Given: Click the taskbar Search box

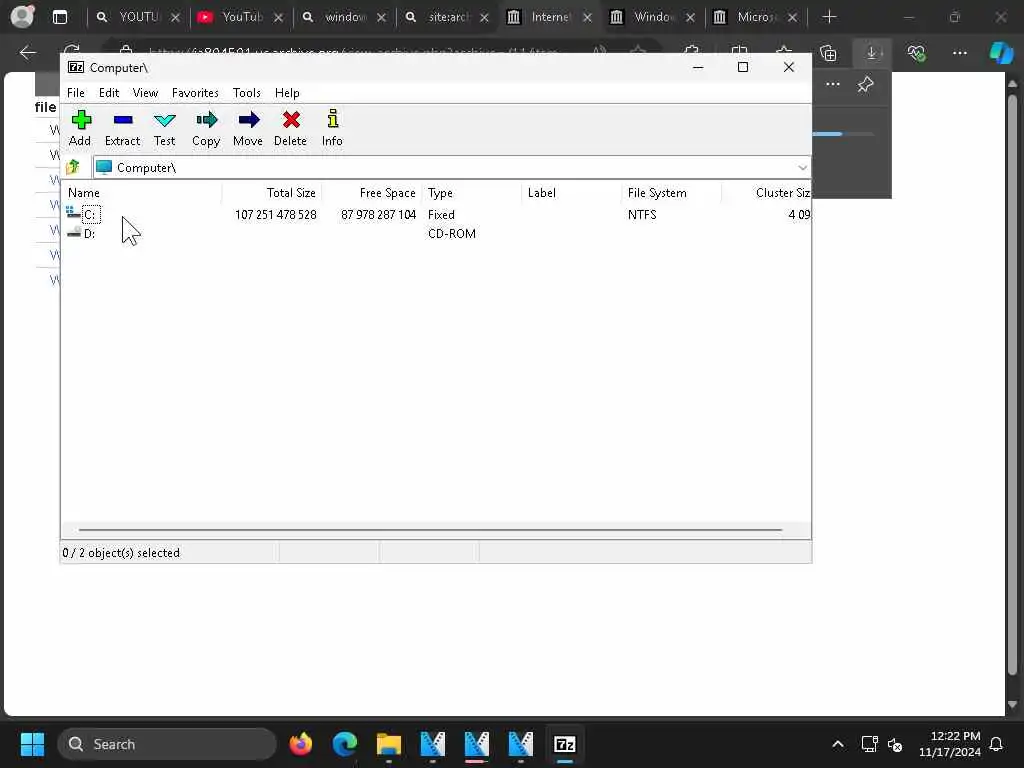Looking at the screenshot, I should tap(167, 744).
